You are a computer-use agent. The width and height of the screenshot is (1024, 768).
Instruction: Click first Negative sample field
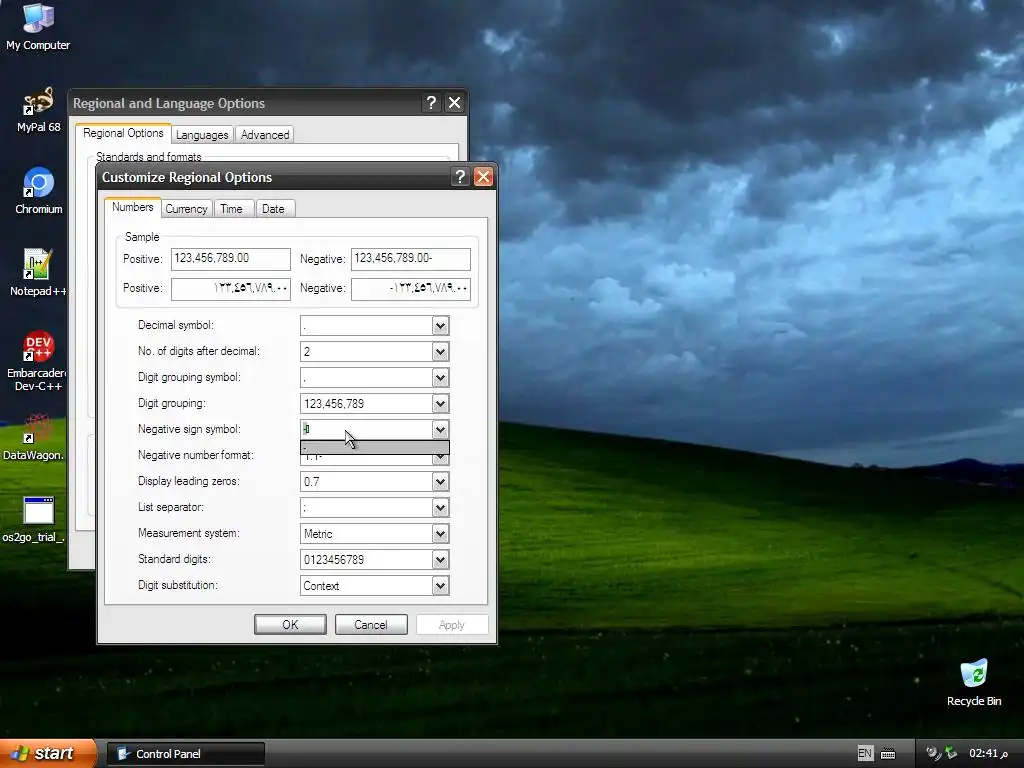click(410, 259)
